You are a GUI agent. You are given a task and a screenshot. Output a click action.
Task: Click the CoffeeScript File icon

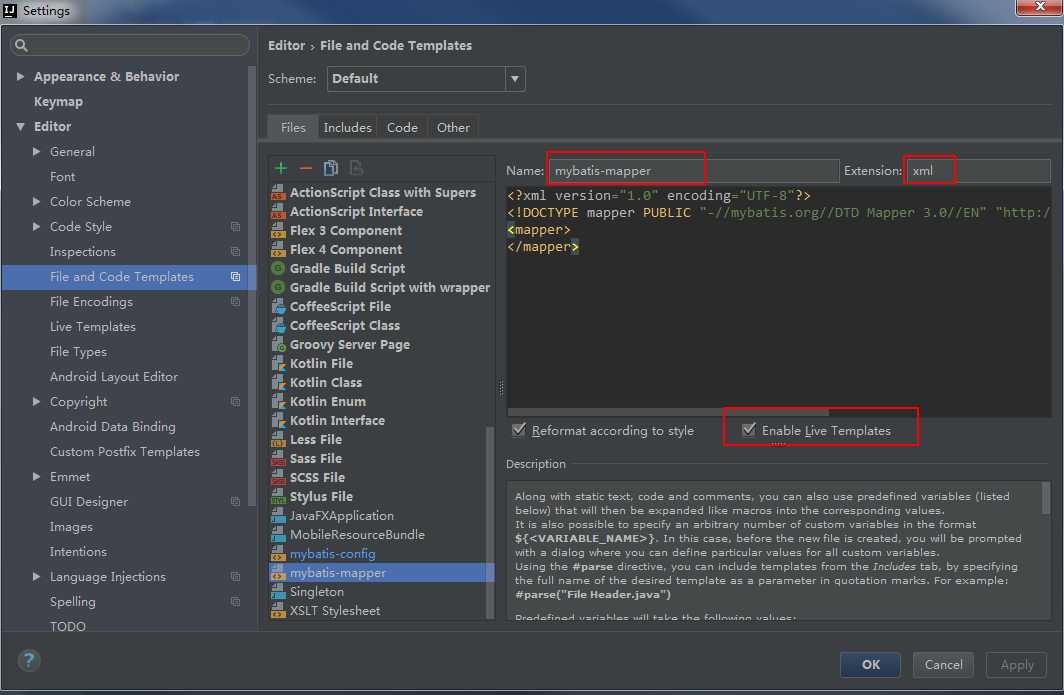click(x=278, y=307)
